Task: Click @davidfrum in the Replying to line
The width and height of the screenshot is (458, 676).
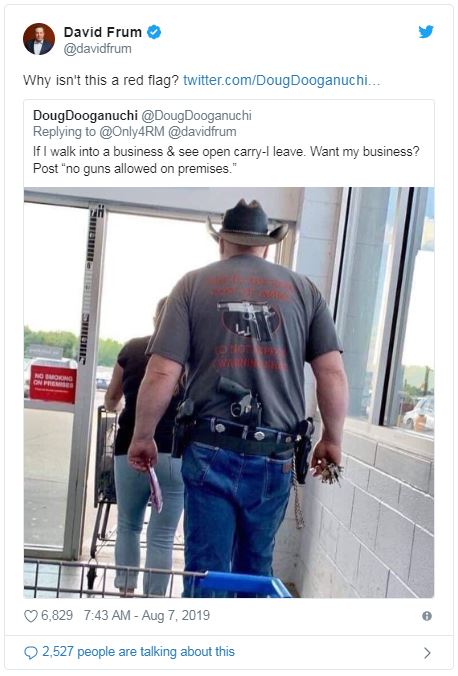Action: [x=202, y=131]
